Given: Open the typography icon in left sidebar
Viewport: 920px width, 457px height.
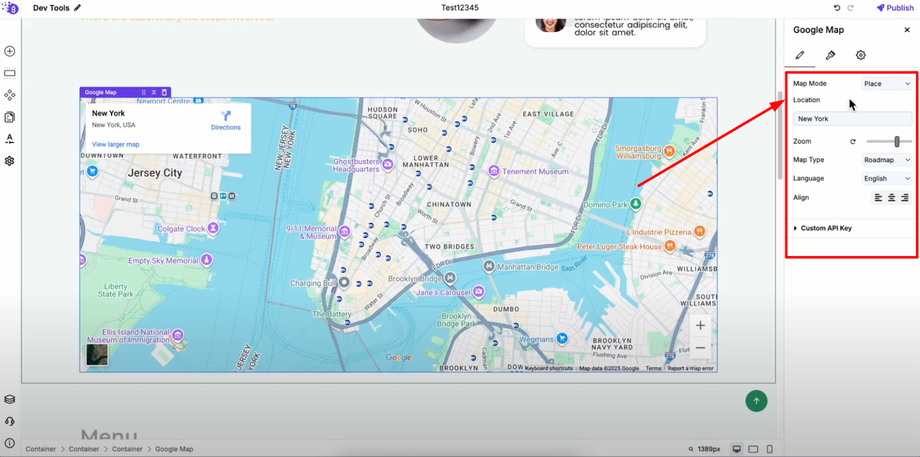Looking at the screenshot, I should tap(9, 139).
